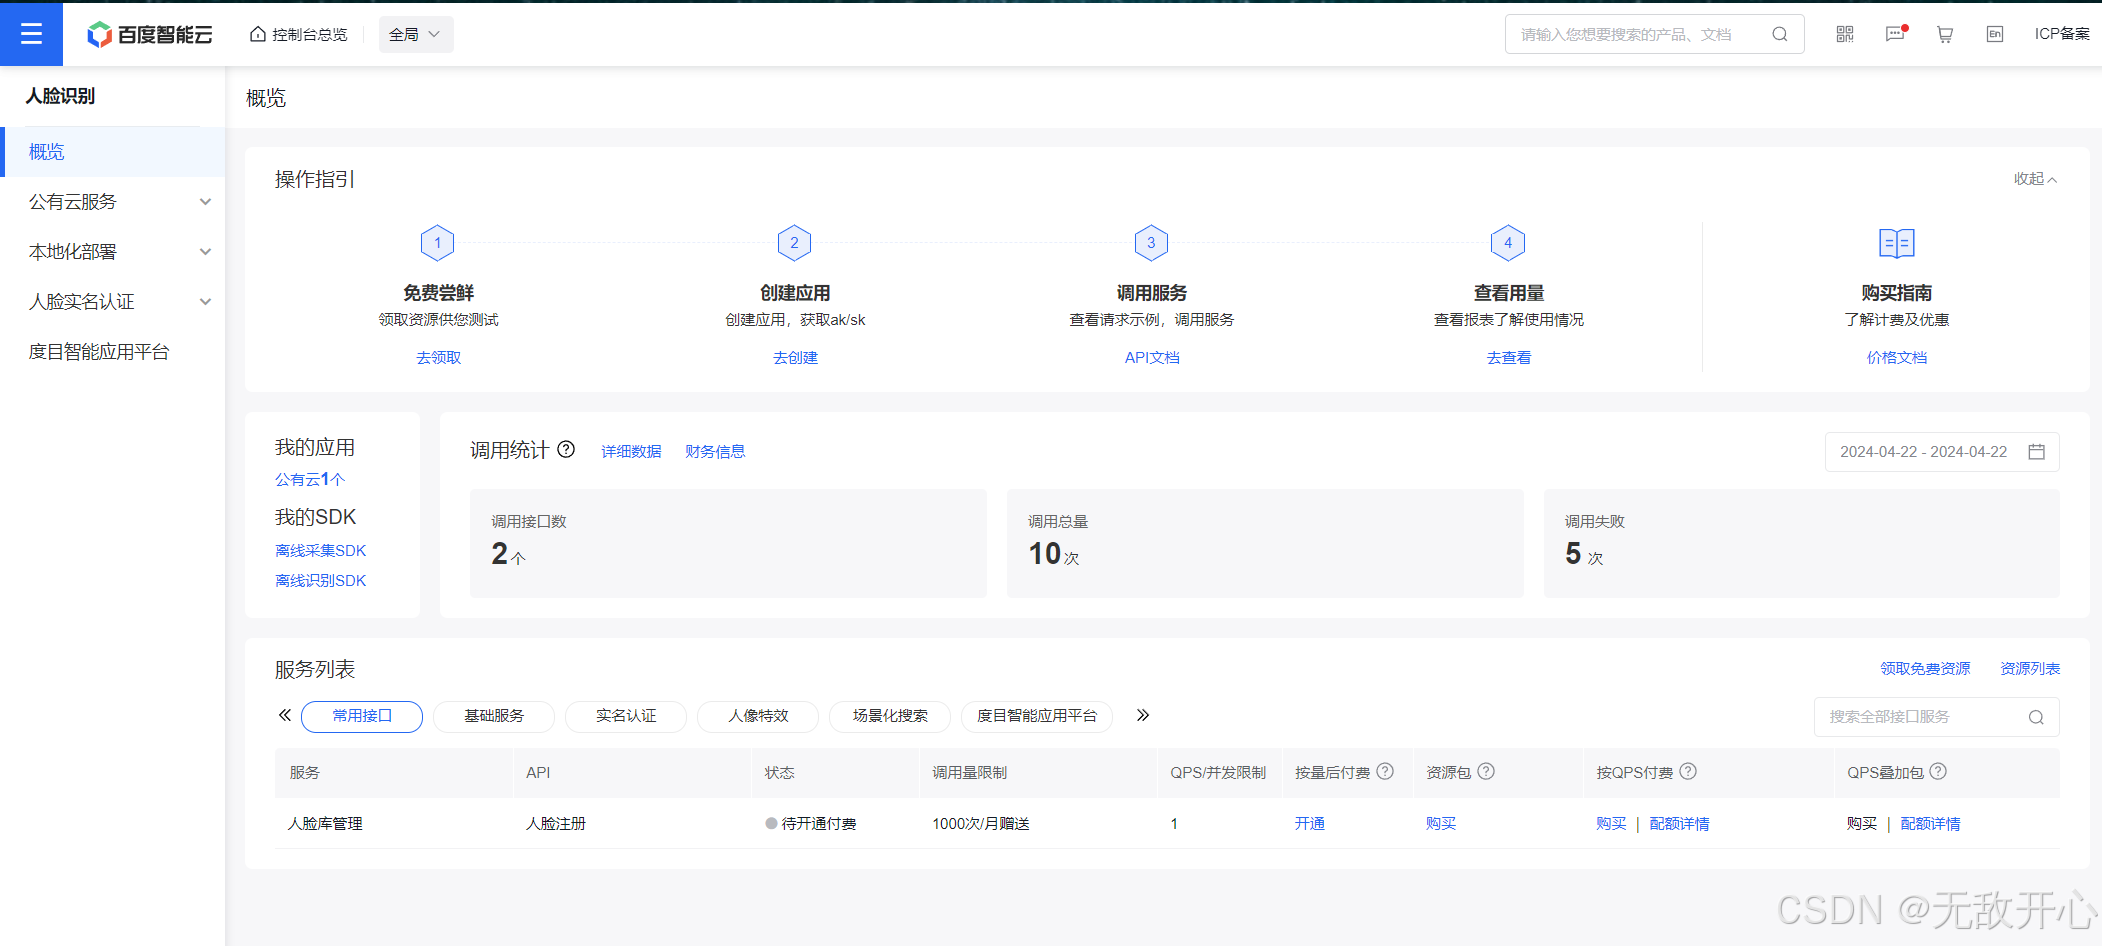Image resolution: width=2102 pixels, height=946 pixels.
Task: Click step 3 hexagon icon
Action: [x=1152, y=243]
